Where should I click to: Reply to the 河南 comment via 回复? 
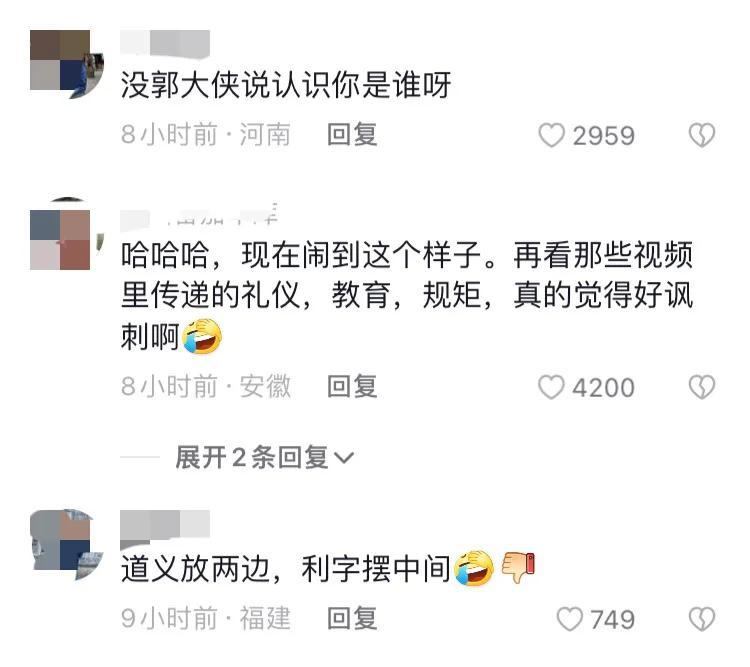[x=352, y=135]
